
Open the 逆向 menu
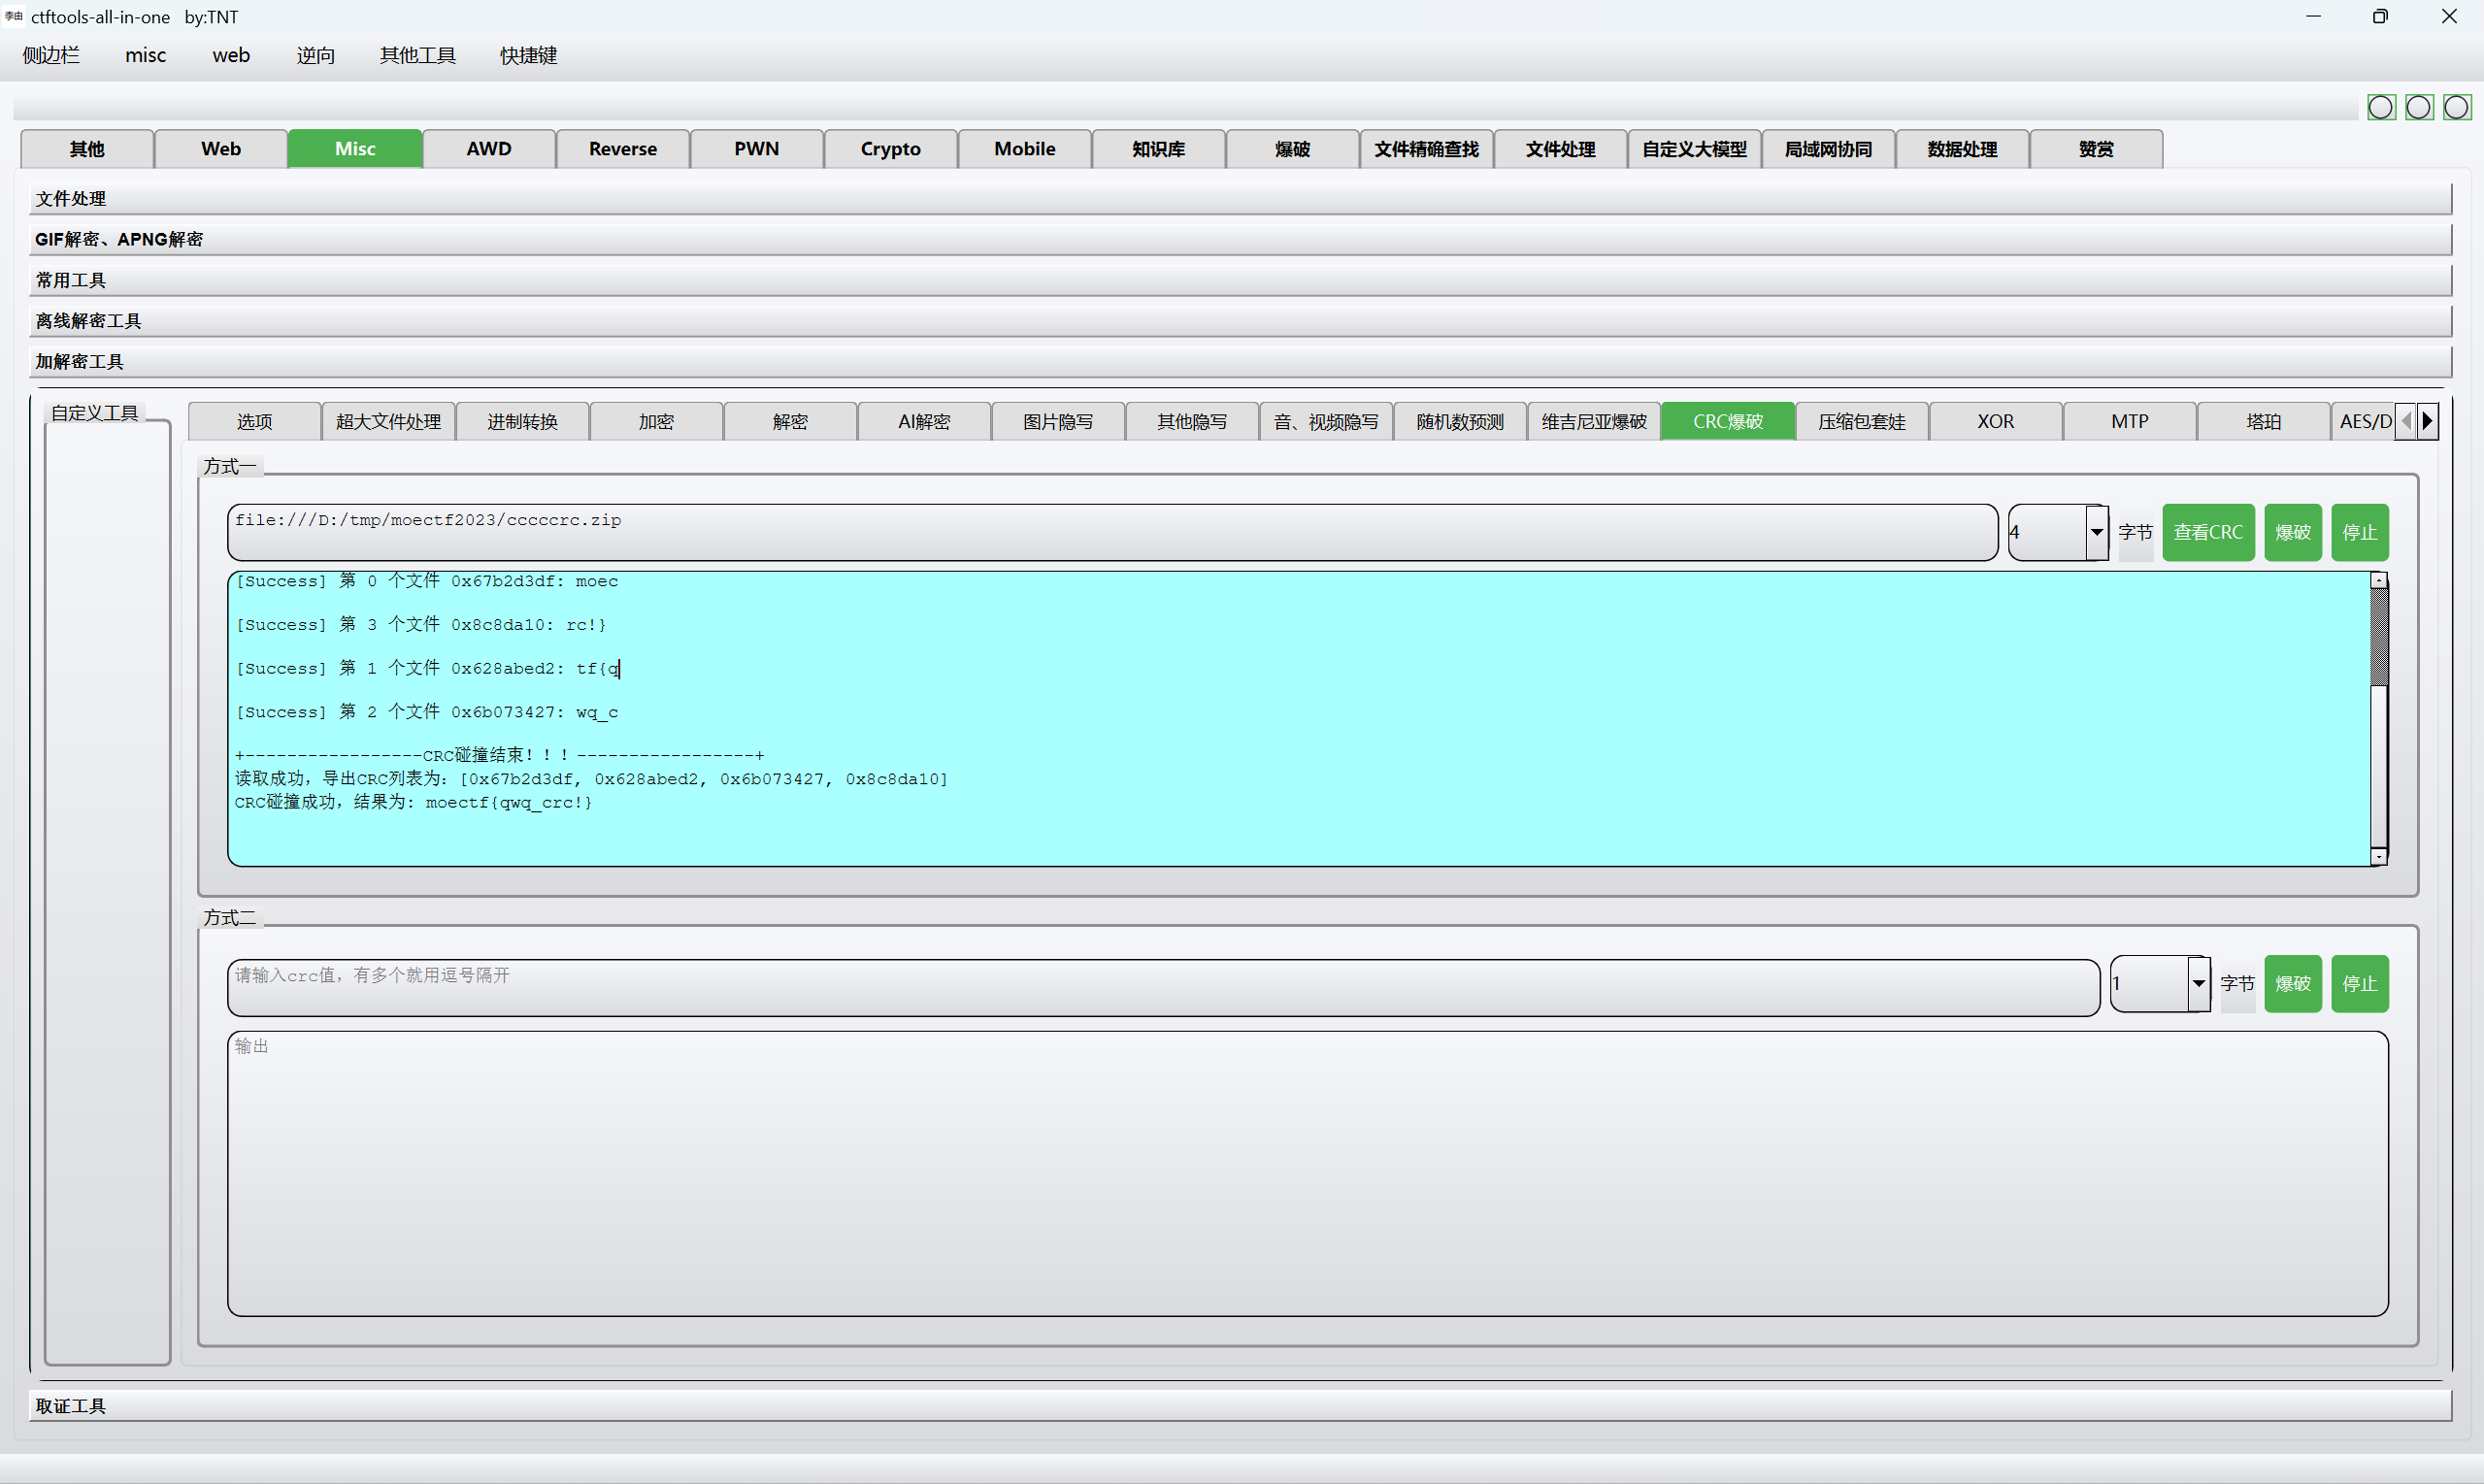(316, 55)
